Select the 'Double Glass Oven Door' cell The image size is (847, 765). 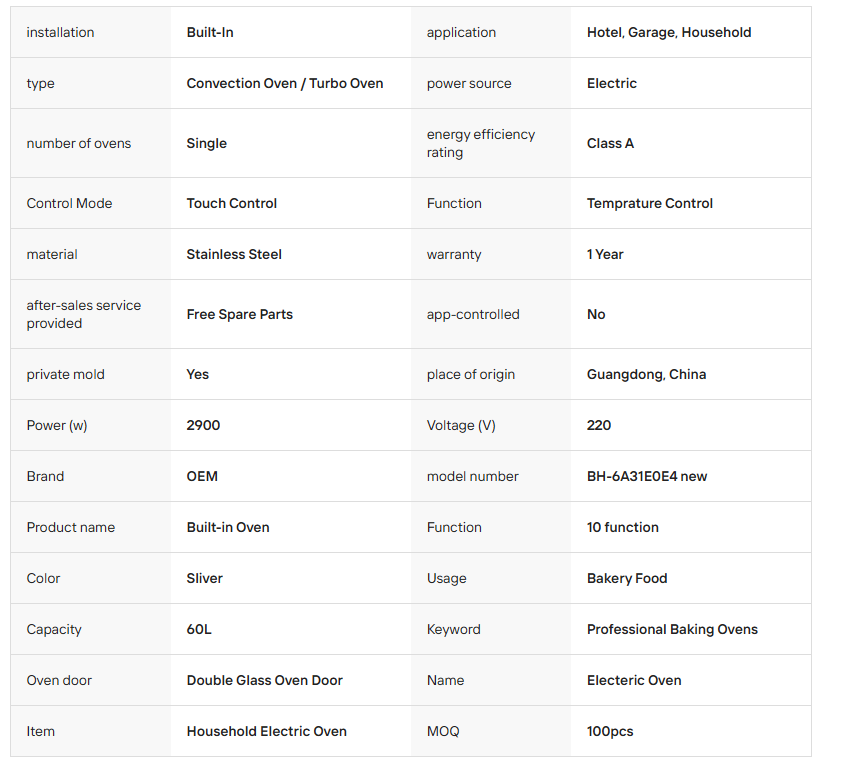pos(265,680)
